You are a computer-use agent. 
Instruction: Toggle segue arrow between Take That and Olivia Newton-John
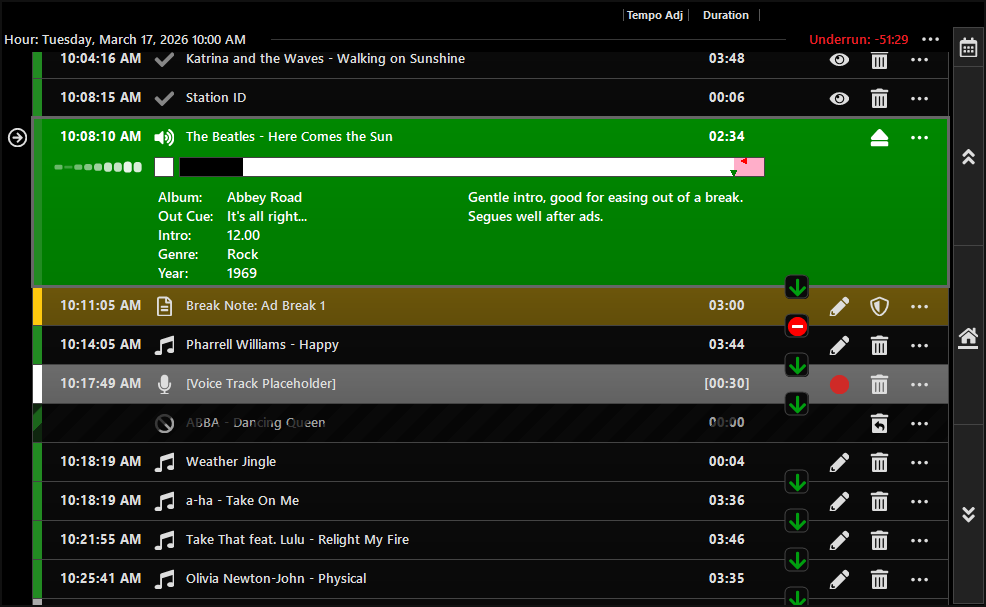click(797, 560)
